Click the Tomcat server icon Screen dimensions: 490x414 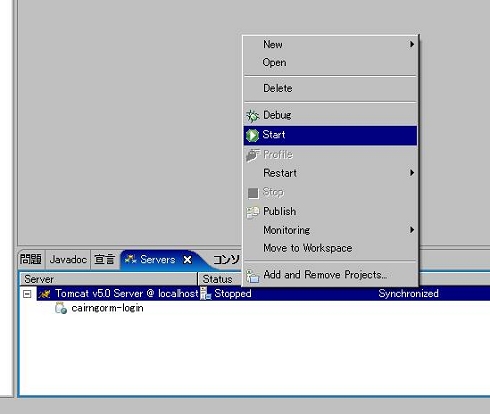(45, 294)
